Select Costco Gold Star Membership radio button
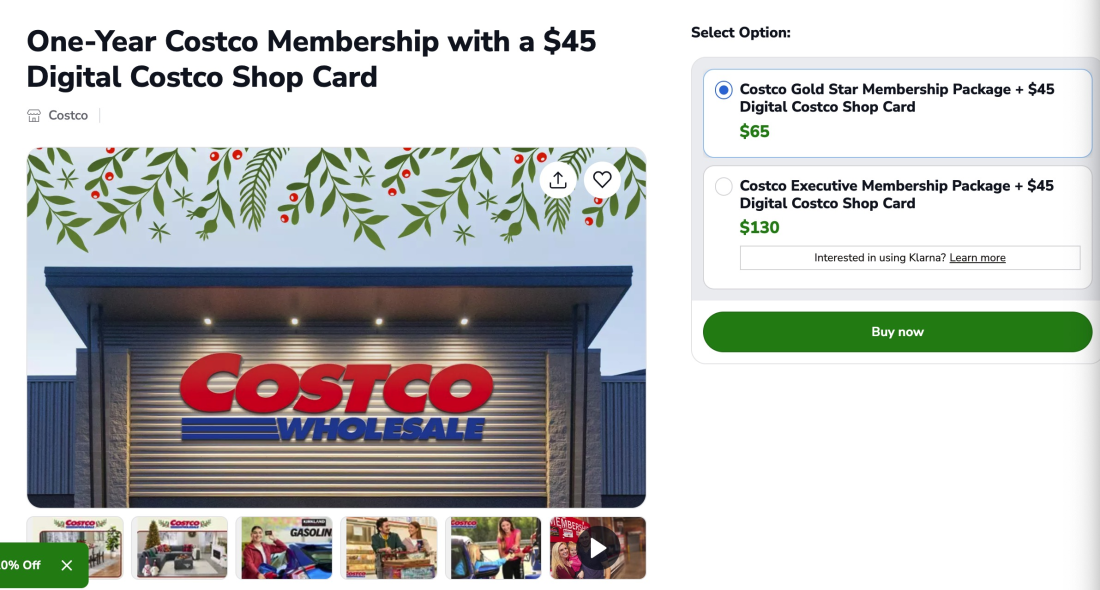The height and width of the screenshot is (590, 1100). tap(724, 90)
